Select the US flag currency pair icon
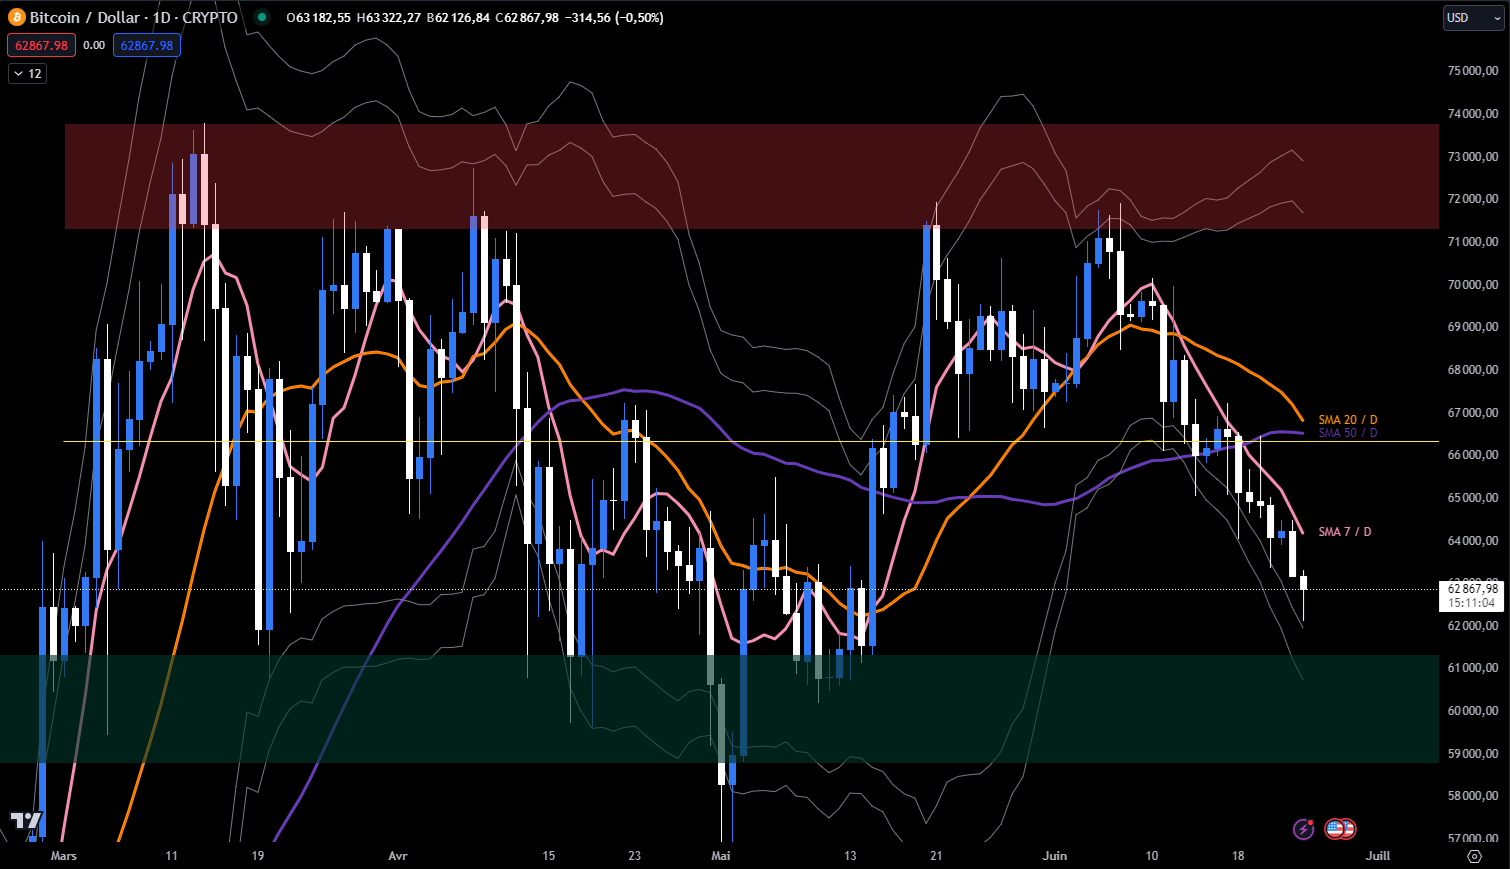Viewport: 1510px width, 869px height. (x=1339, y=829)
